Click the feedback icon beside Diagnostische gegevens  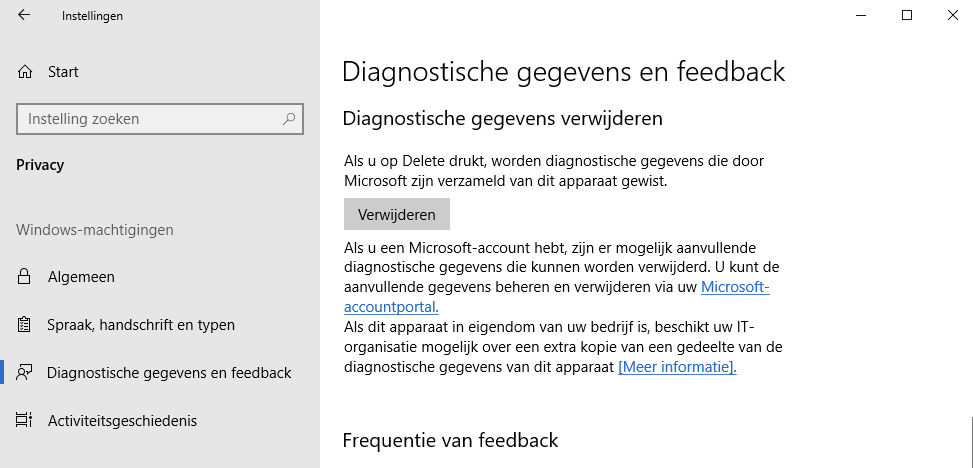click(25, 373)
